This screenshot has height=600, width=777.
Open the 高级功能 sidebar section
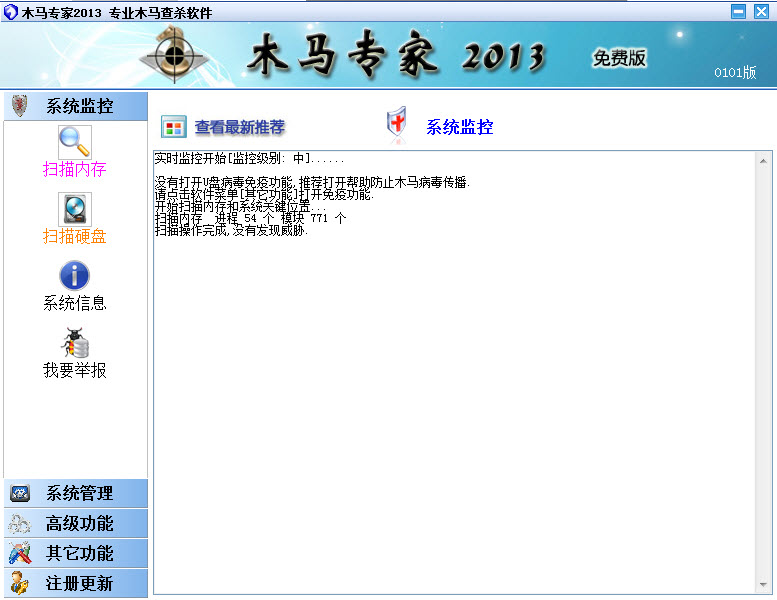click(76, 523)
